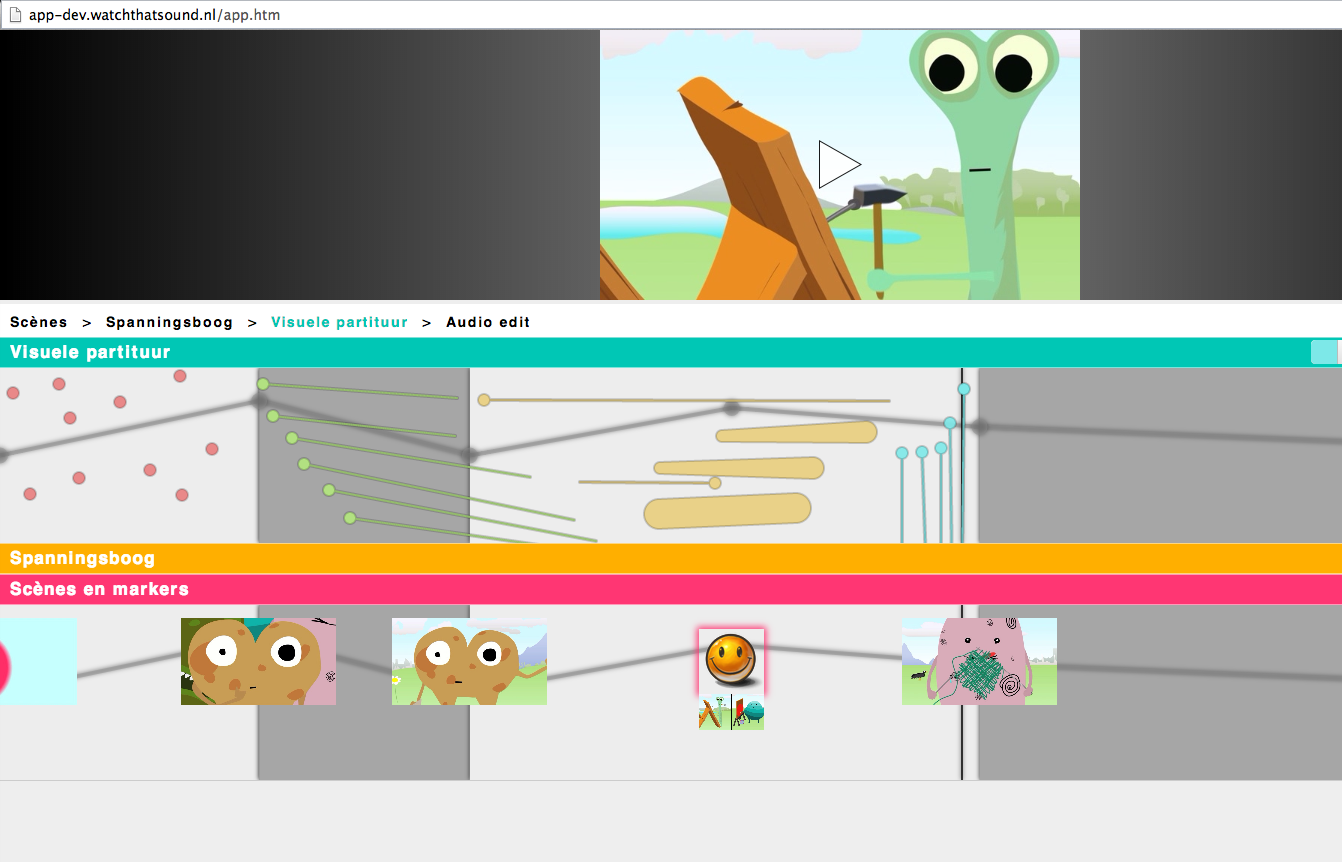The image size is (1342, 862).
Task: Go to Spanningsboog breadcrumb step
Action: tap(169, 322)
